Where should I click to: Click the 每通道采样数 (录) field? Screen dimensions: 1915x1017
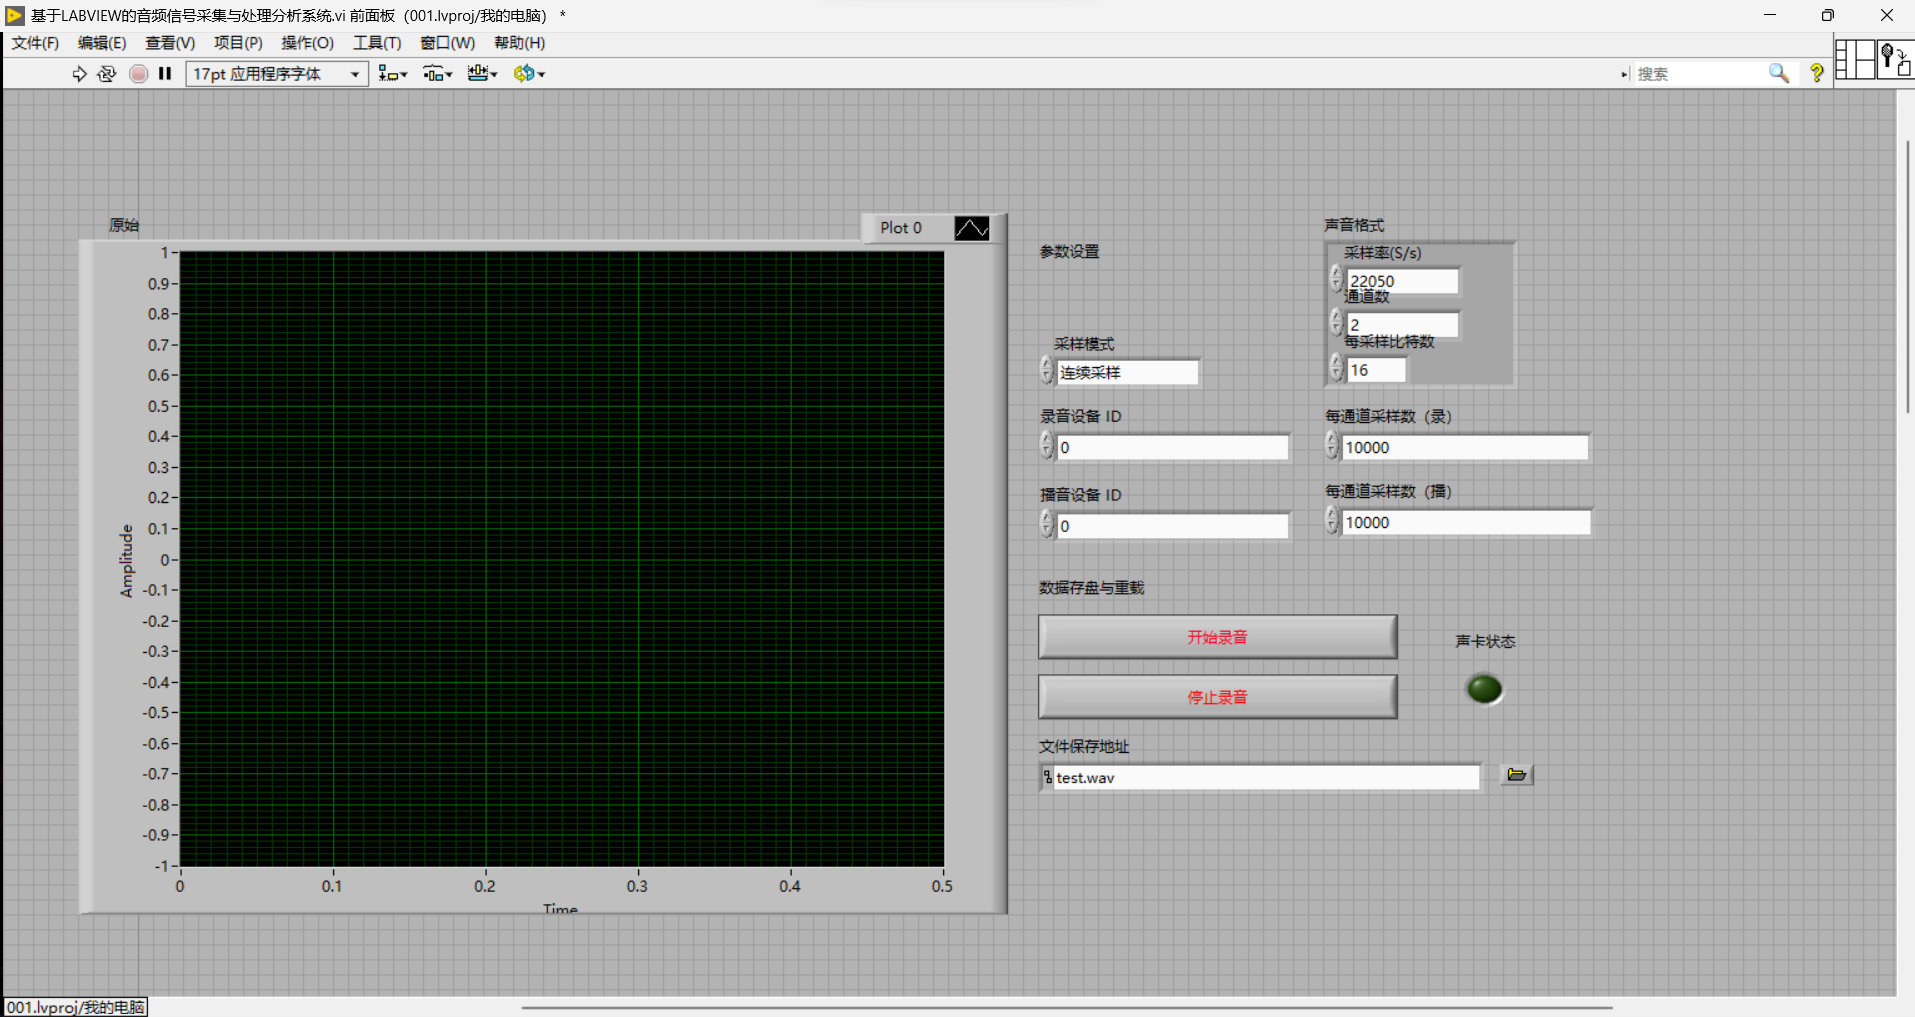click(x=1465, y=448)
